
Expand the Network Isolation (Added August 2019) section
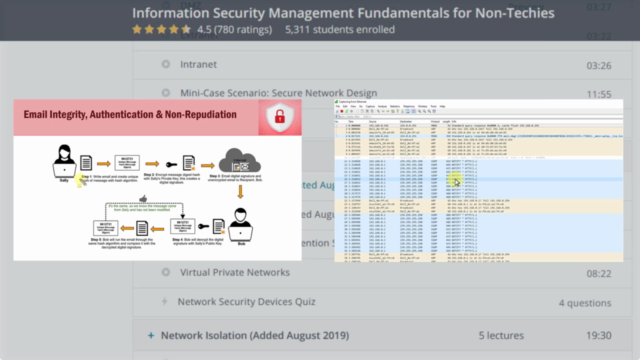[x=151, y=336]
